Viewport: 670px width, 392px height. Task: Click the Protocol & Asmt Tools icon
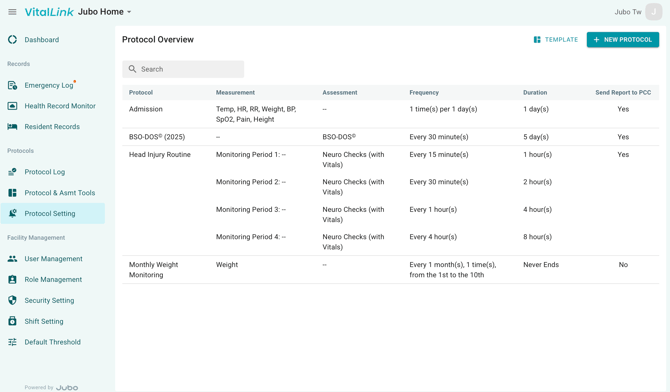coord(12,193)
